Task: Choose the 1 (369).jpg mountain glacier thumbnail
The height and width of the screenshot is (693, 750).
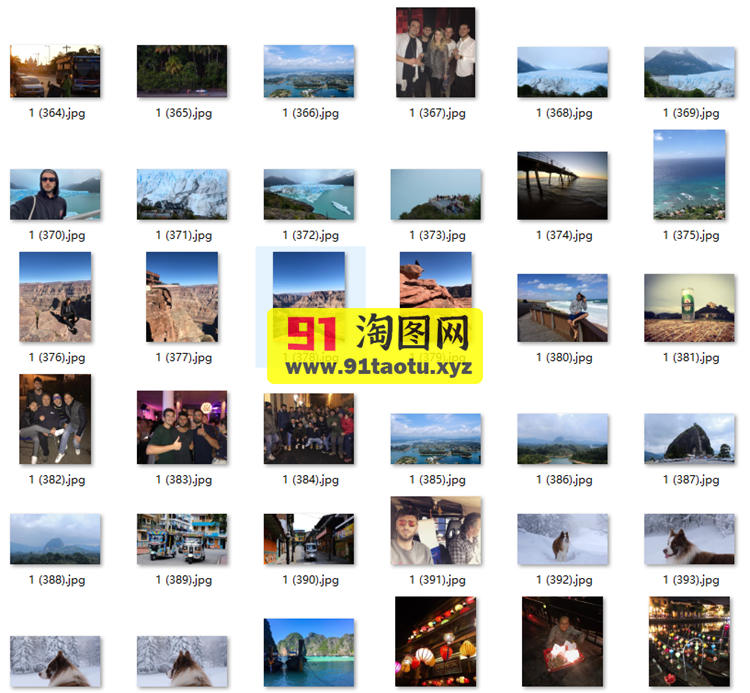Action: (x=689, y=72)
